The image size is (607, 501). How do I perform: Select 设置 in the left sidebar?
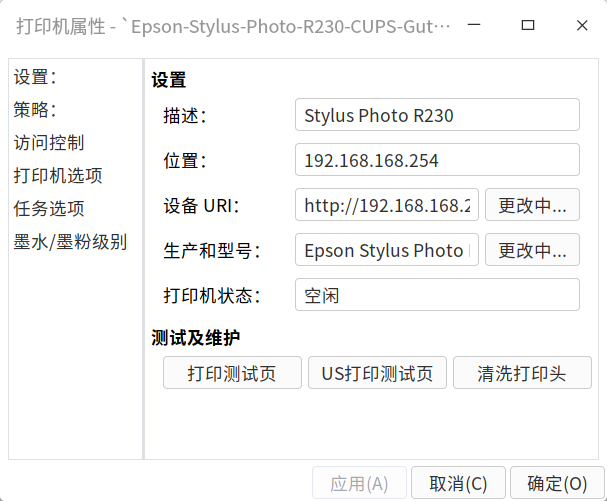[35, 77]
